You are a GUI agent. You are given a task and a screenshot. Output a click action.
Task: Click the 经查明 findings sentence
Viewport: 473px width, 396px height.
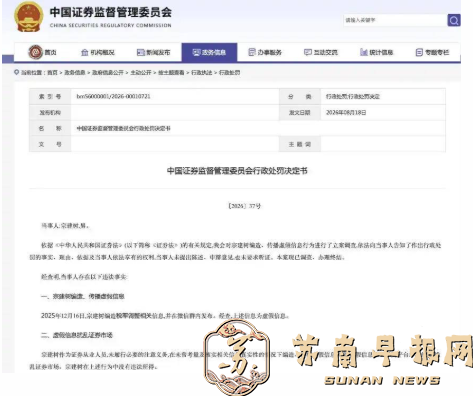pos(84,277)
